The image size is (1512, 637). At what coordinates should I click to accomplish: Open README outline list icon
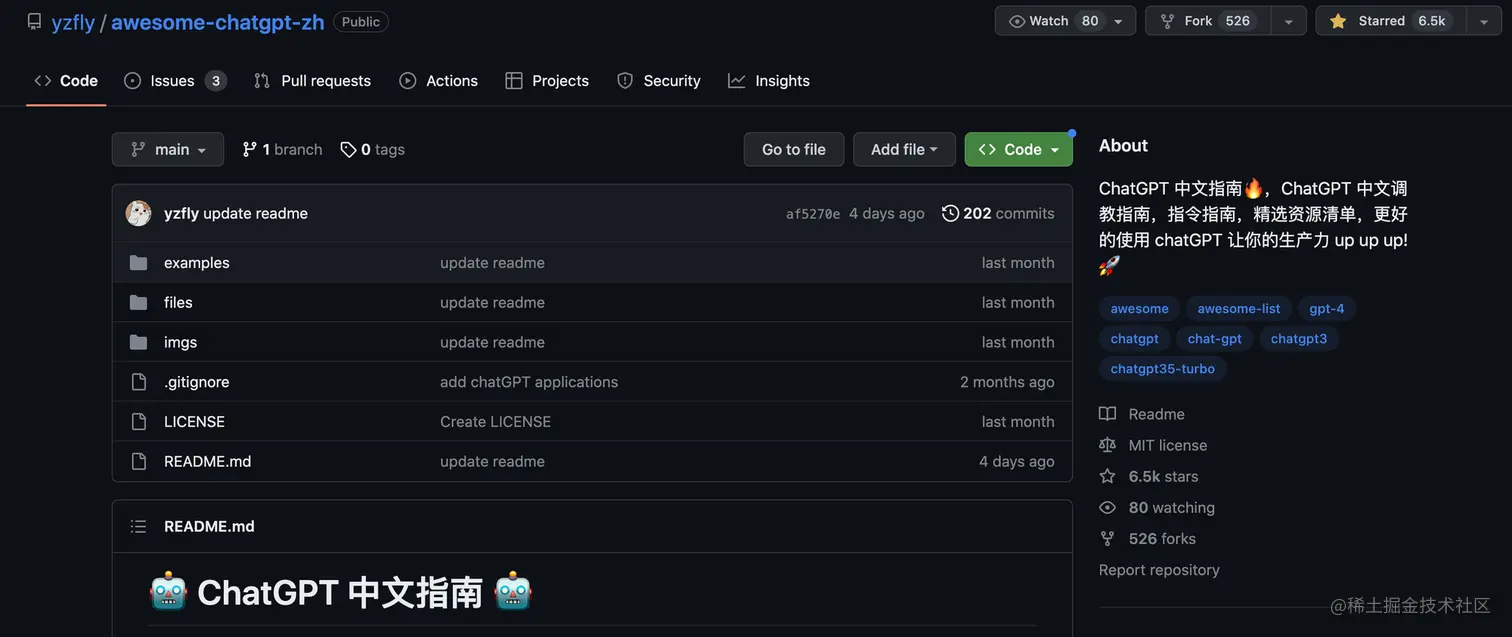pos(138,526)
